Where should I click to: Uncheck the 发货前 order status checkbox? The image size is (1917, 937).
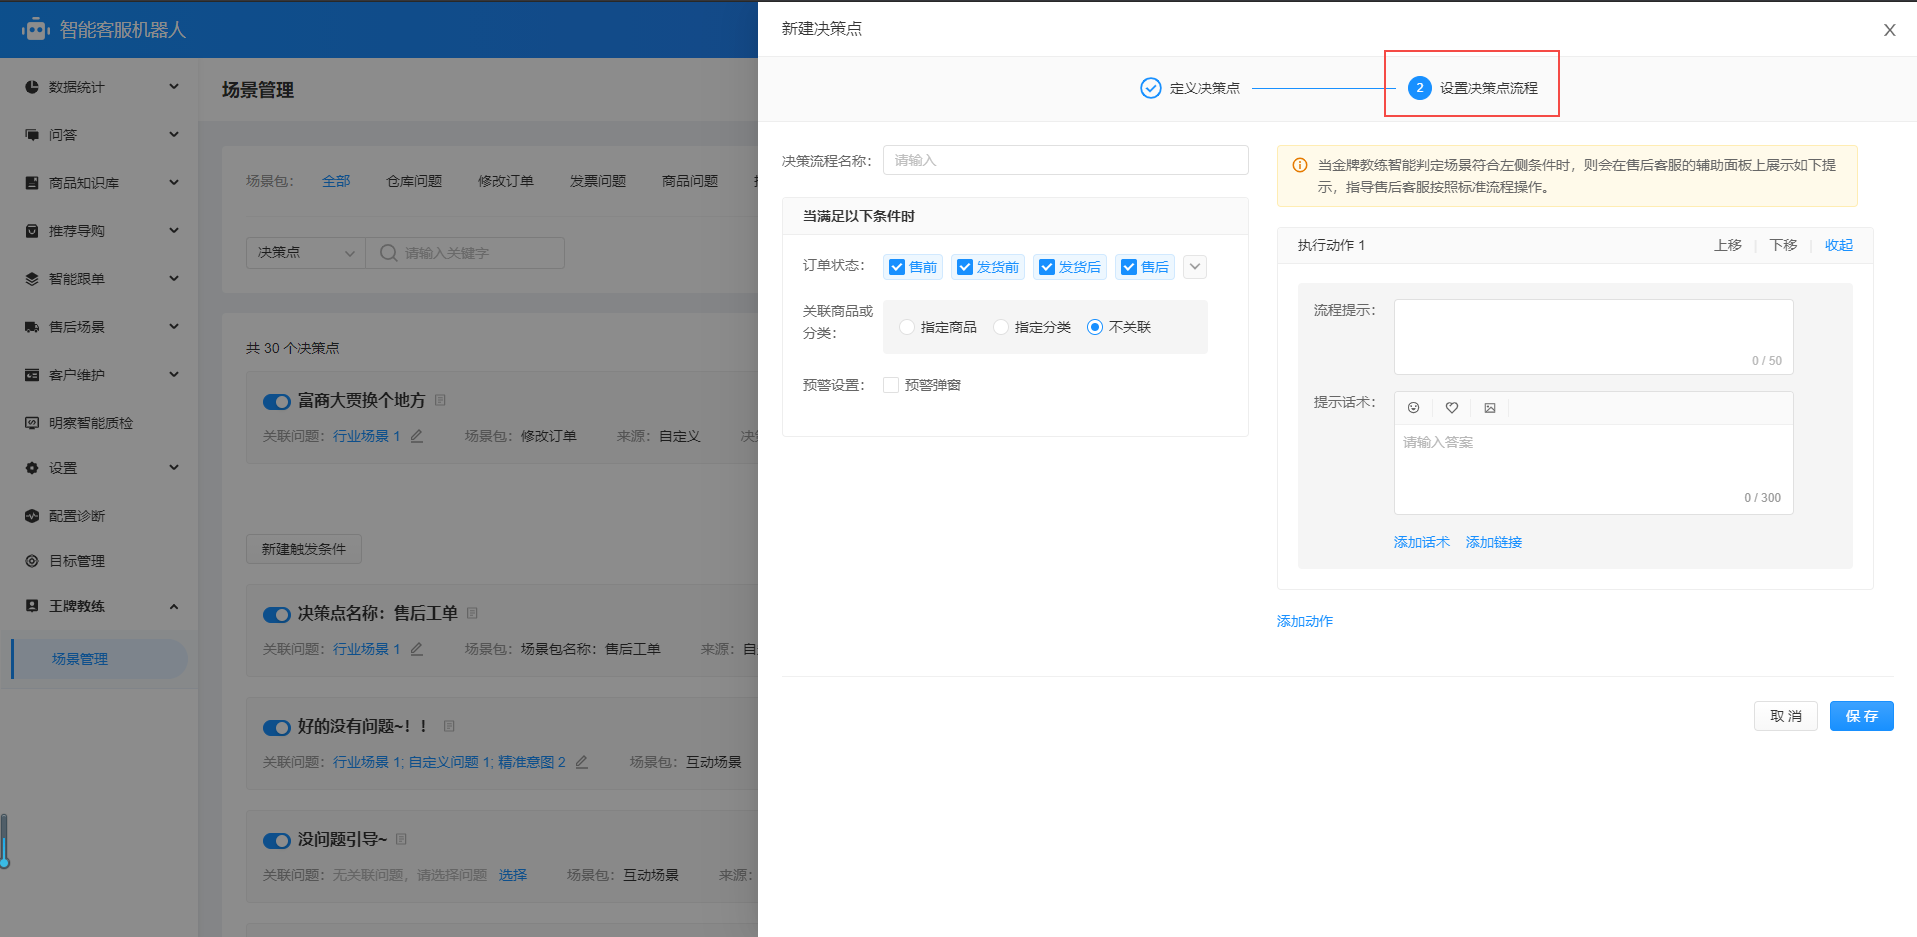[x=965, y=267]
